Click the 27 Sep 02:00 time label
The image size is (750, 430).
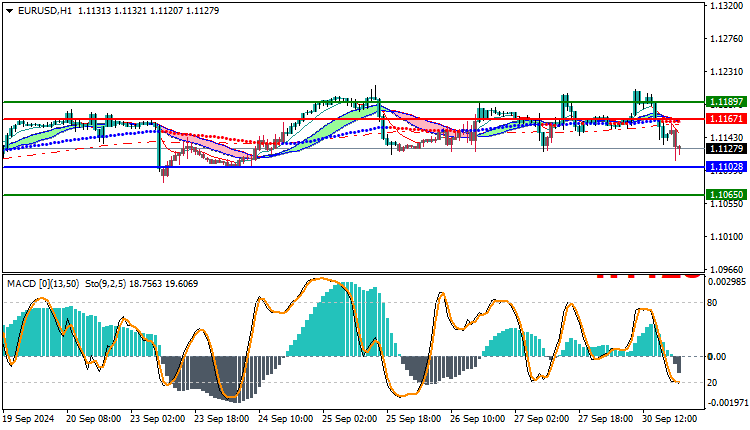tap(542, 419)
